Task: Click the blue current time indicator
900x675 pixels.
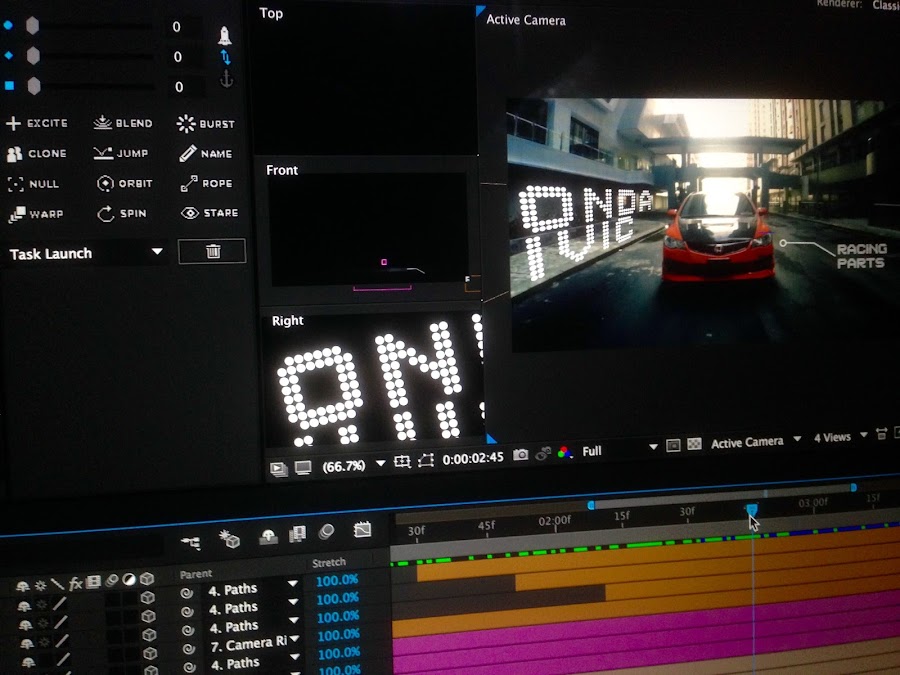Action: (751, 510)
